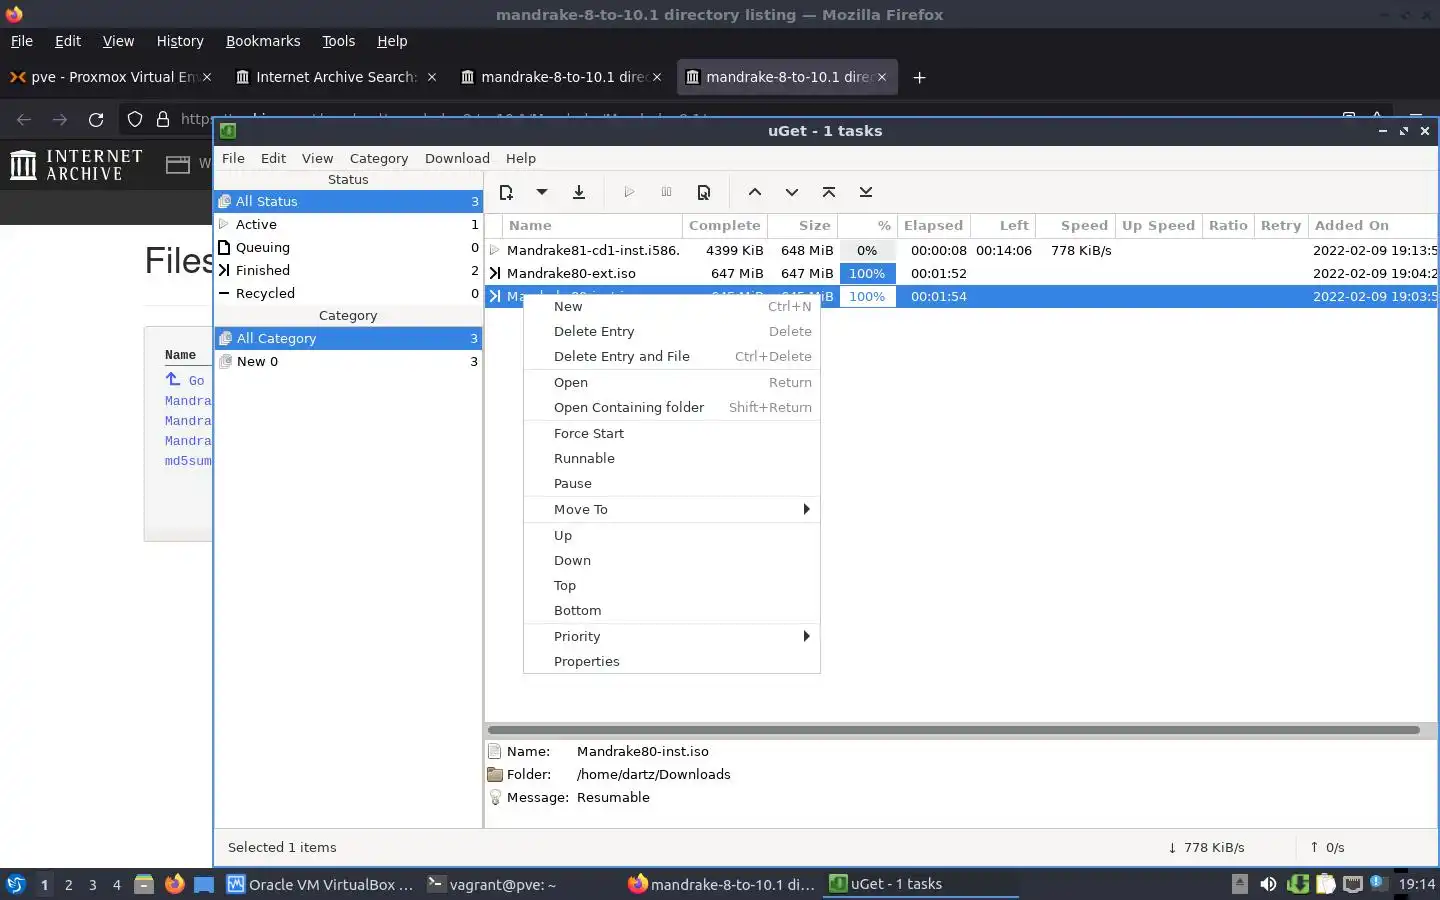This screenshot has width=1440, height=900.
Task: Select the Recycled status filter
Action: tap(348, 293)
